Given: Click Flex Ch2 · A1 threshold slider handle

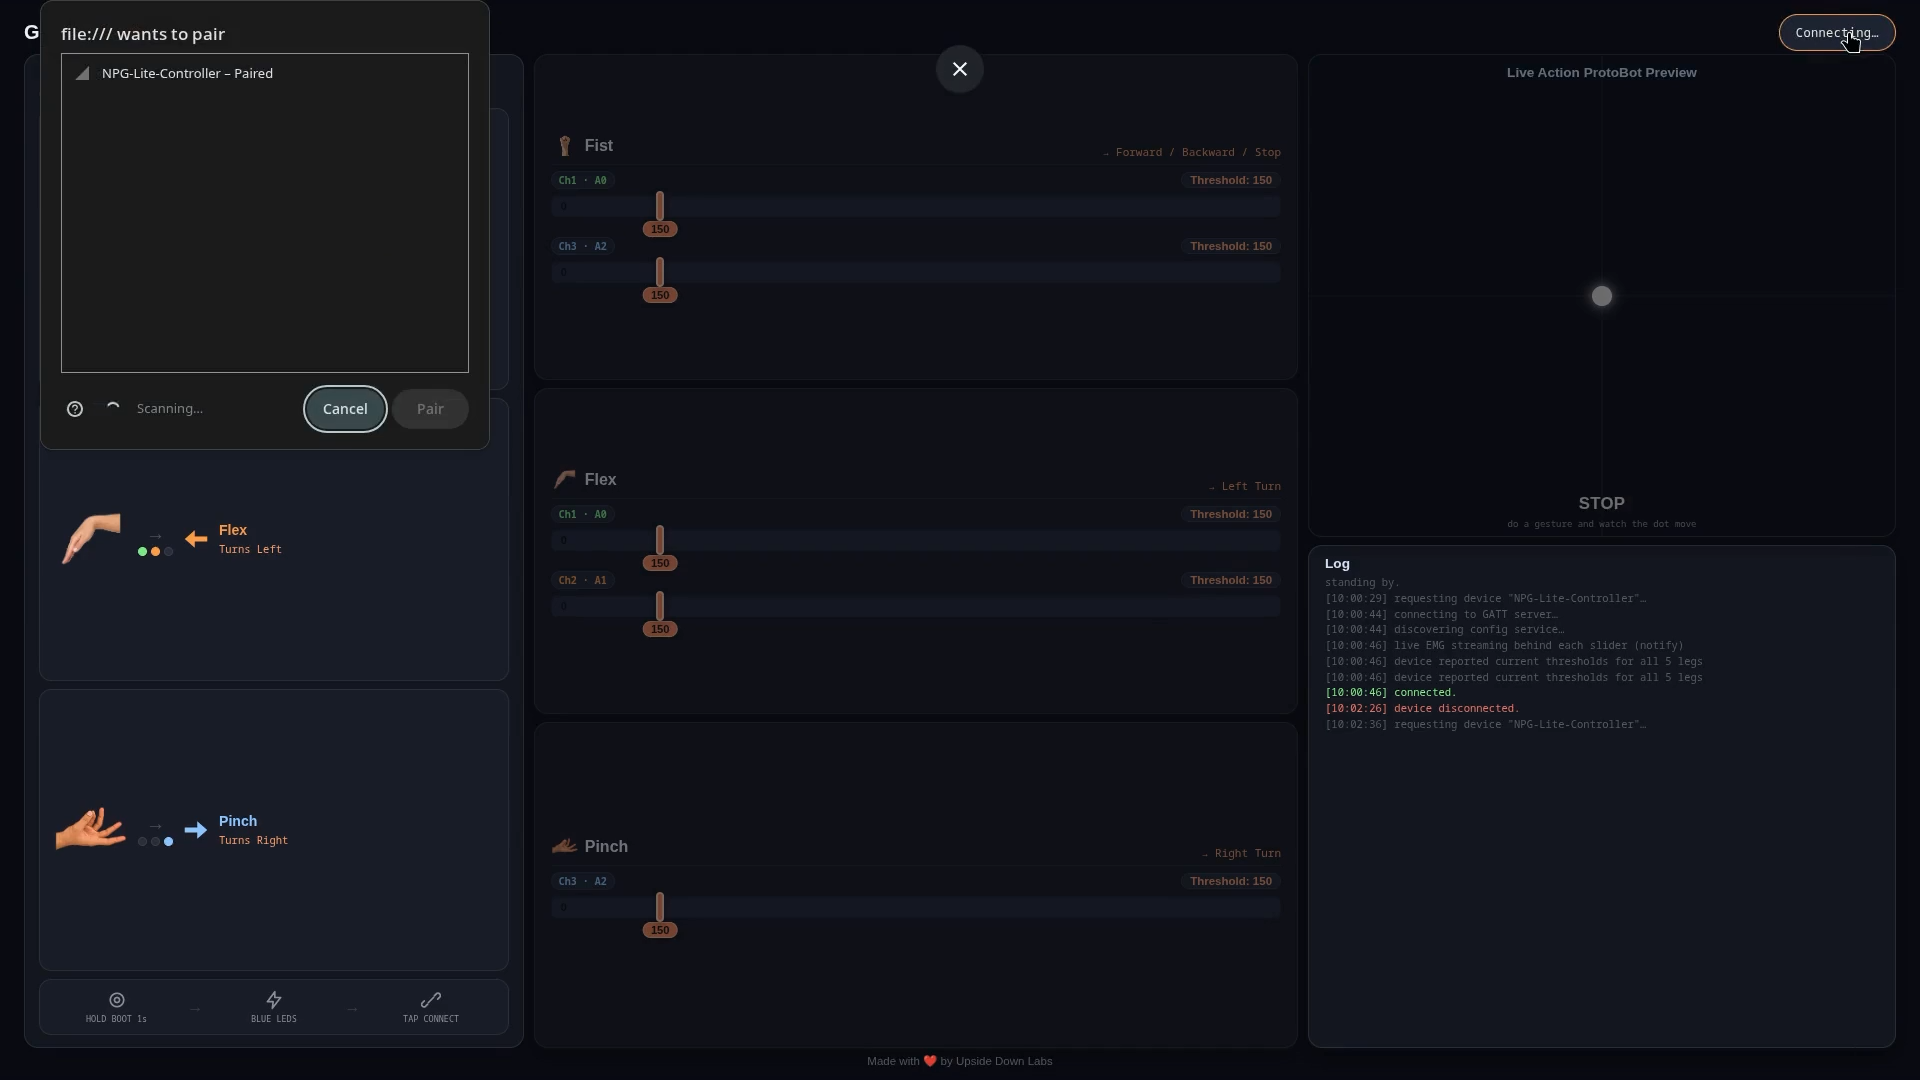Looking at the screenshot, I should click(660, 607).
